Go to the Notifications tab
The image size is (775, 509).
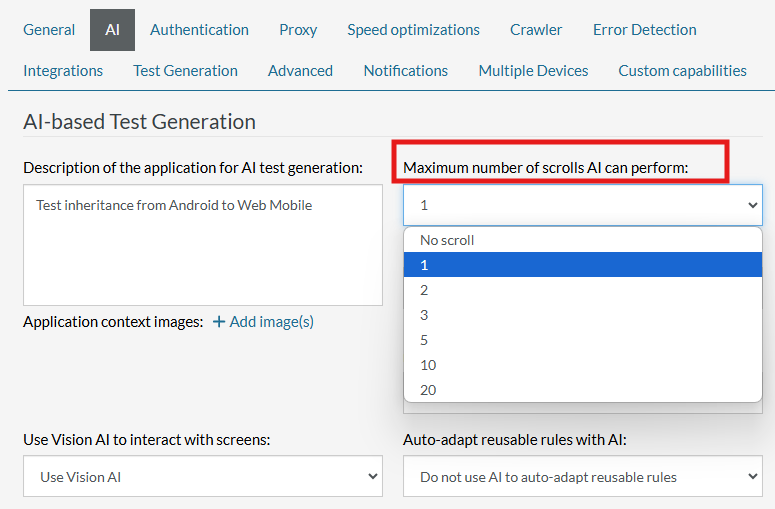point(405,71)
